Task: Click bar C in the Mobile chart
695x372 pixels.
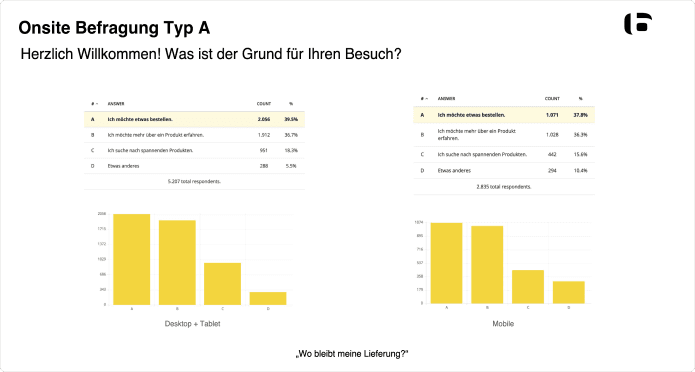Action: pyautogui.click(x=528, y=287)
